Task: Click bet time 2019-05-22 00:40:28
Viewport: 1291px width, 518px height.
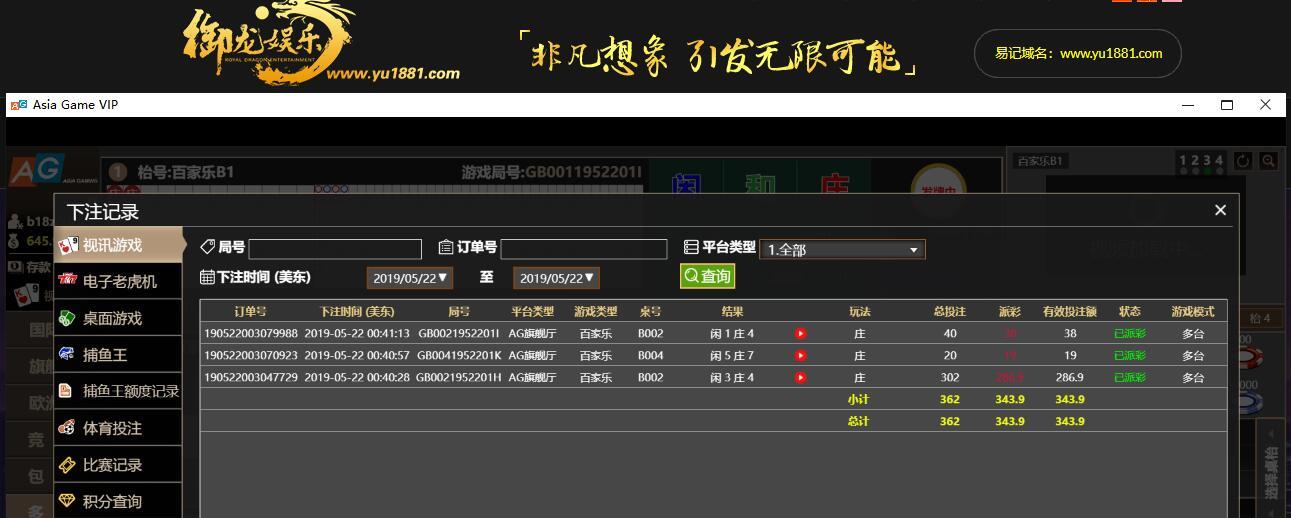Action: coord(357,377)
